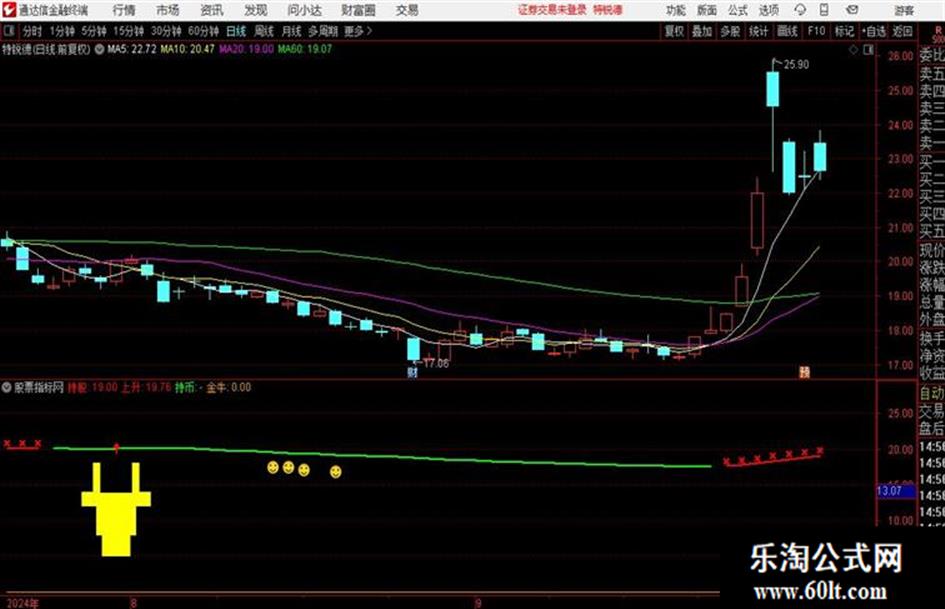The width and height of the screenshot is (945, 609).
Task: Select the 日线 daily period tab
Action: (x=236, y=31)
